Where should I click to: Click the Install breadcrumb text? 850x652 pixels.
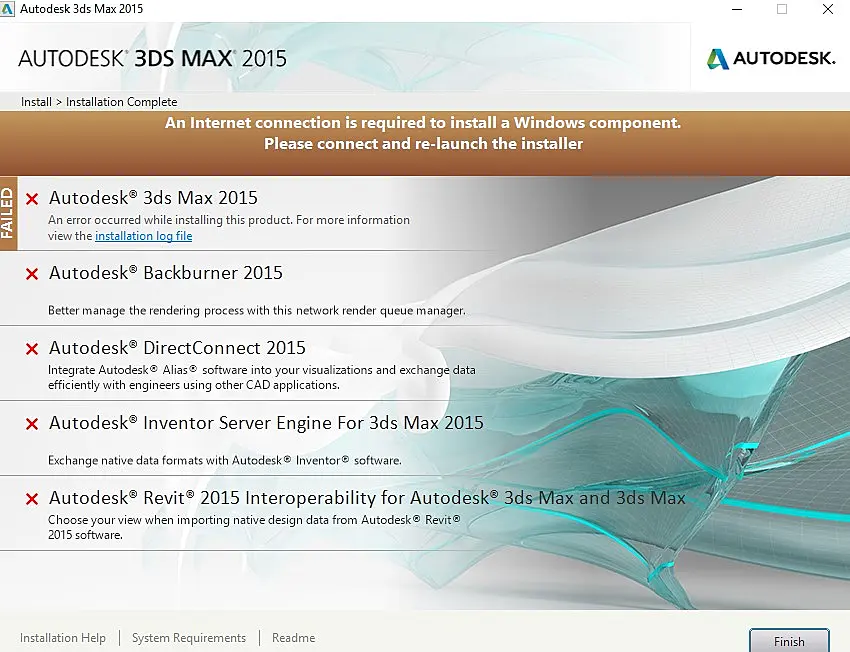(x=36, y=102)
